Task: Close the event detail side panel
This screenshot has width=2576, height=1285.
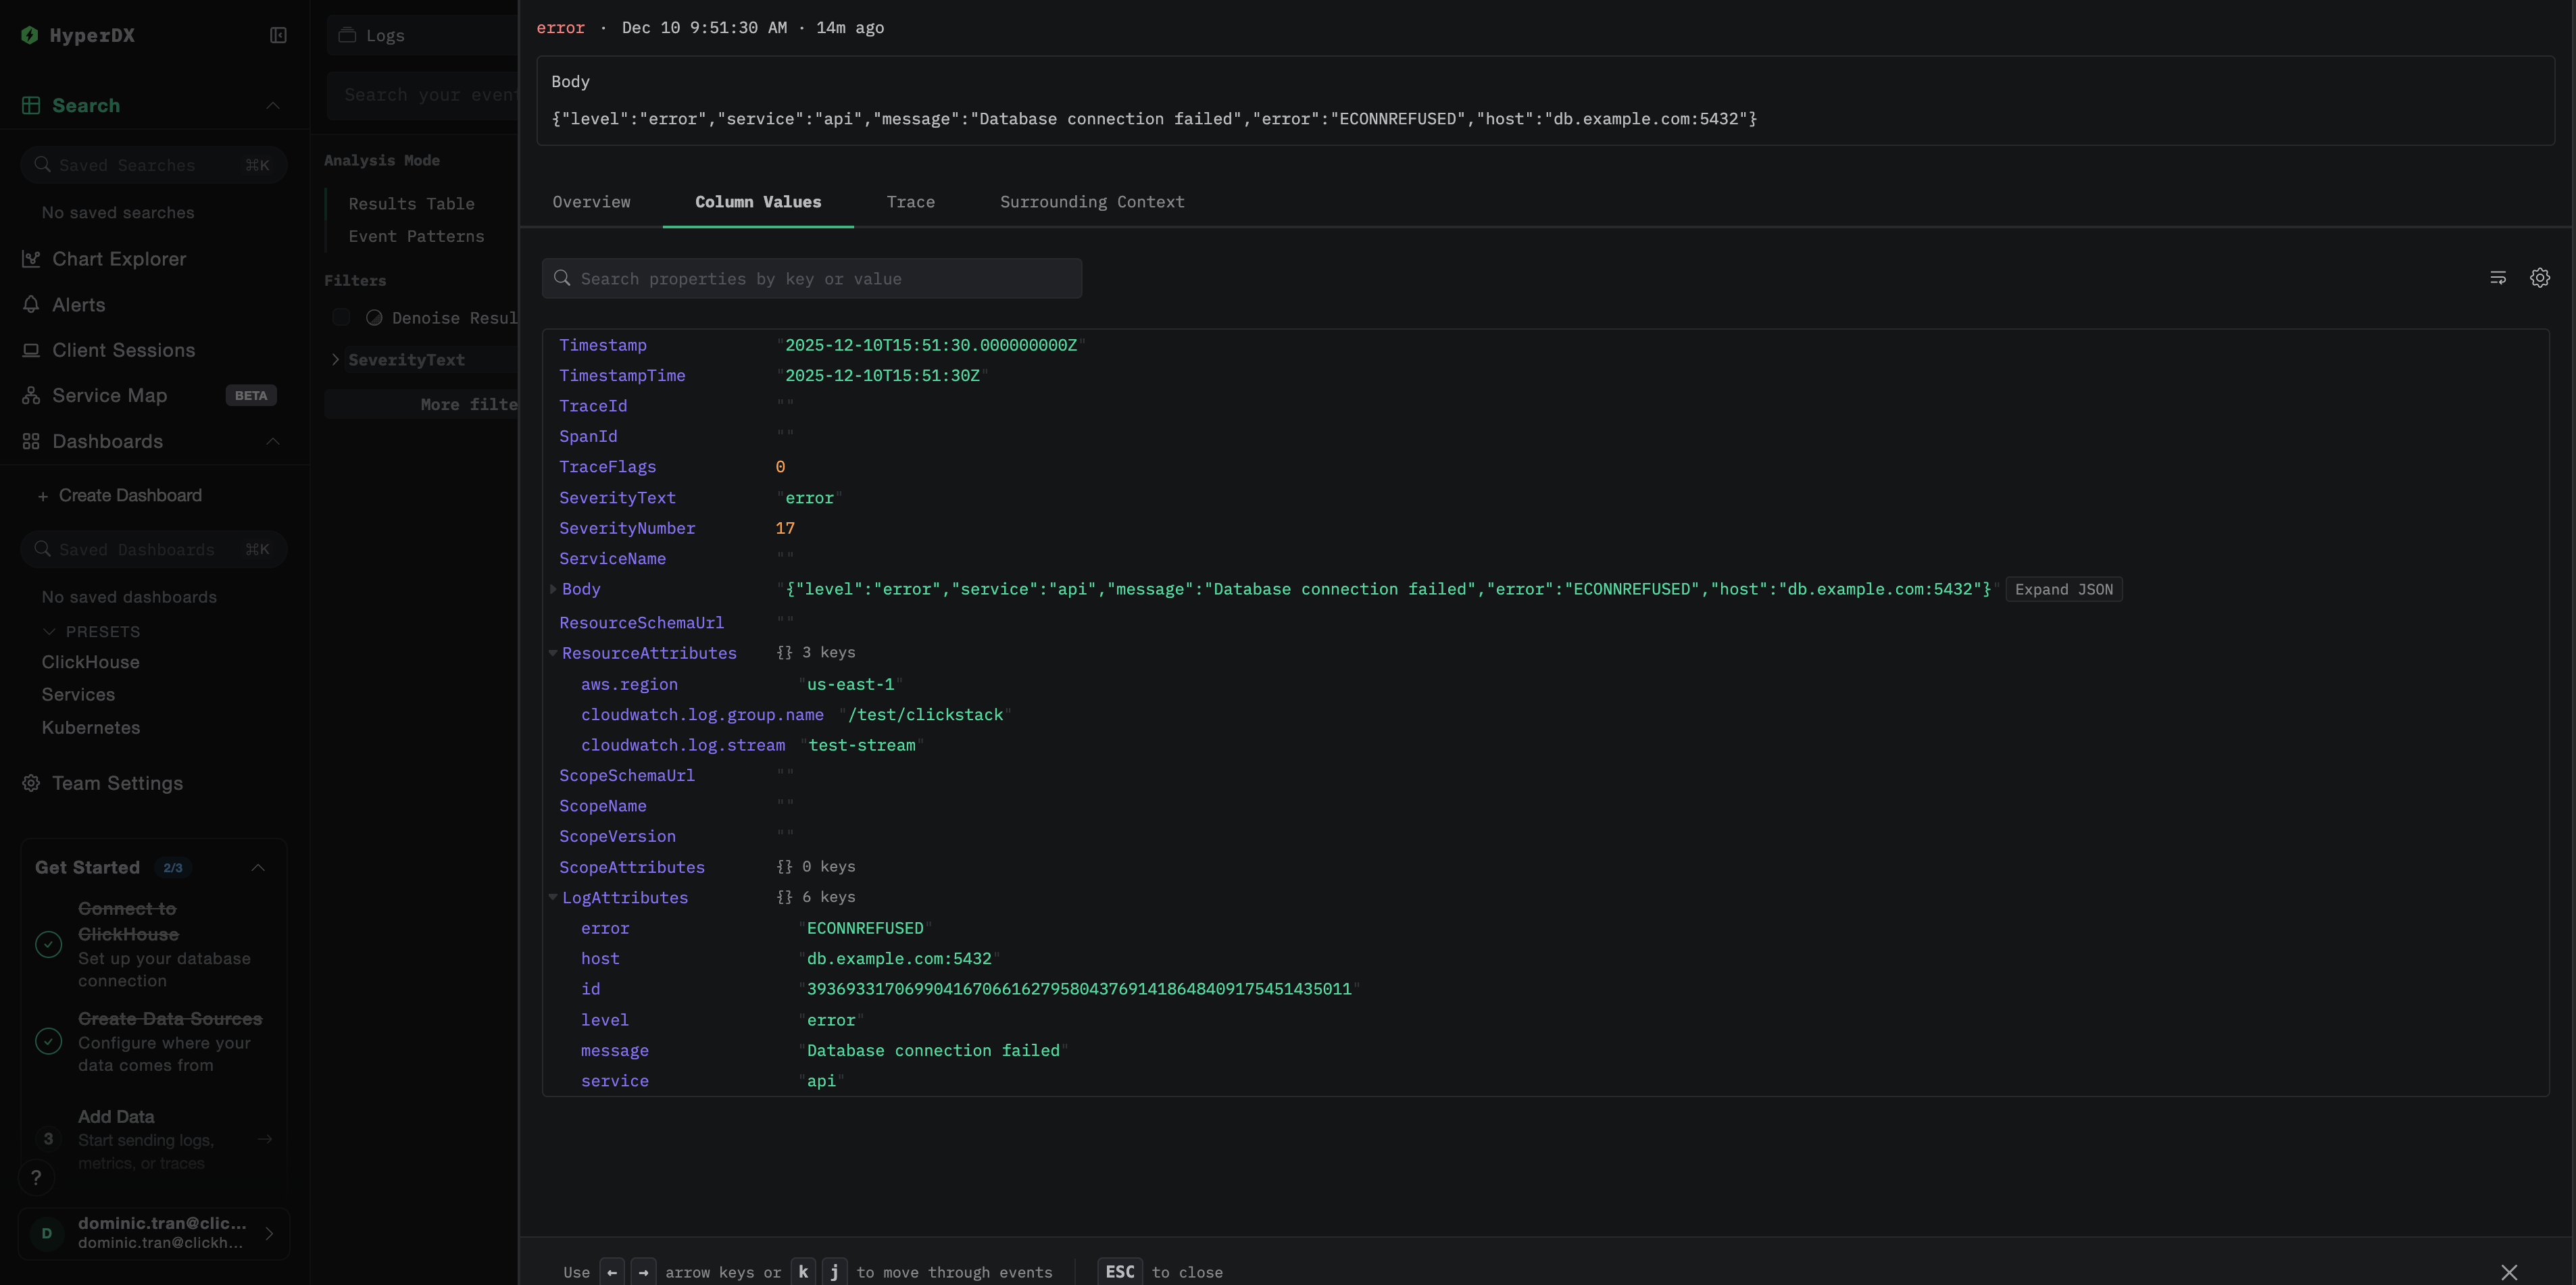Action: tap(2508, 1272)
